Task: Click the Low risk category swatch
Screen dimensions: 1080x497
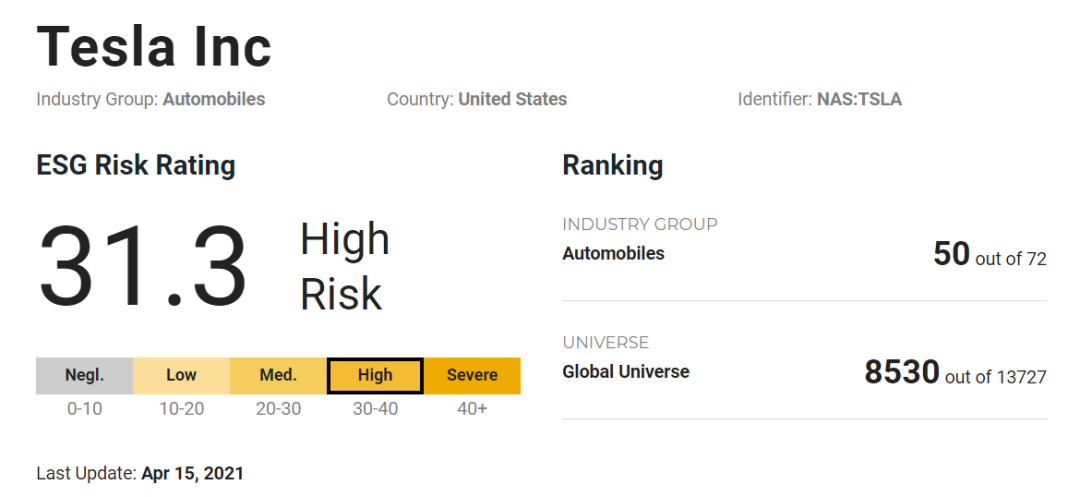Action: click(x=181, y=375)
